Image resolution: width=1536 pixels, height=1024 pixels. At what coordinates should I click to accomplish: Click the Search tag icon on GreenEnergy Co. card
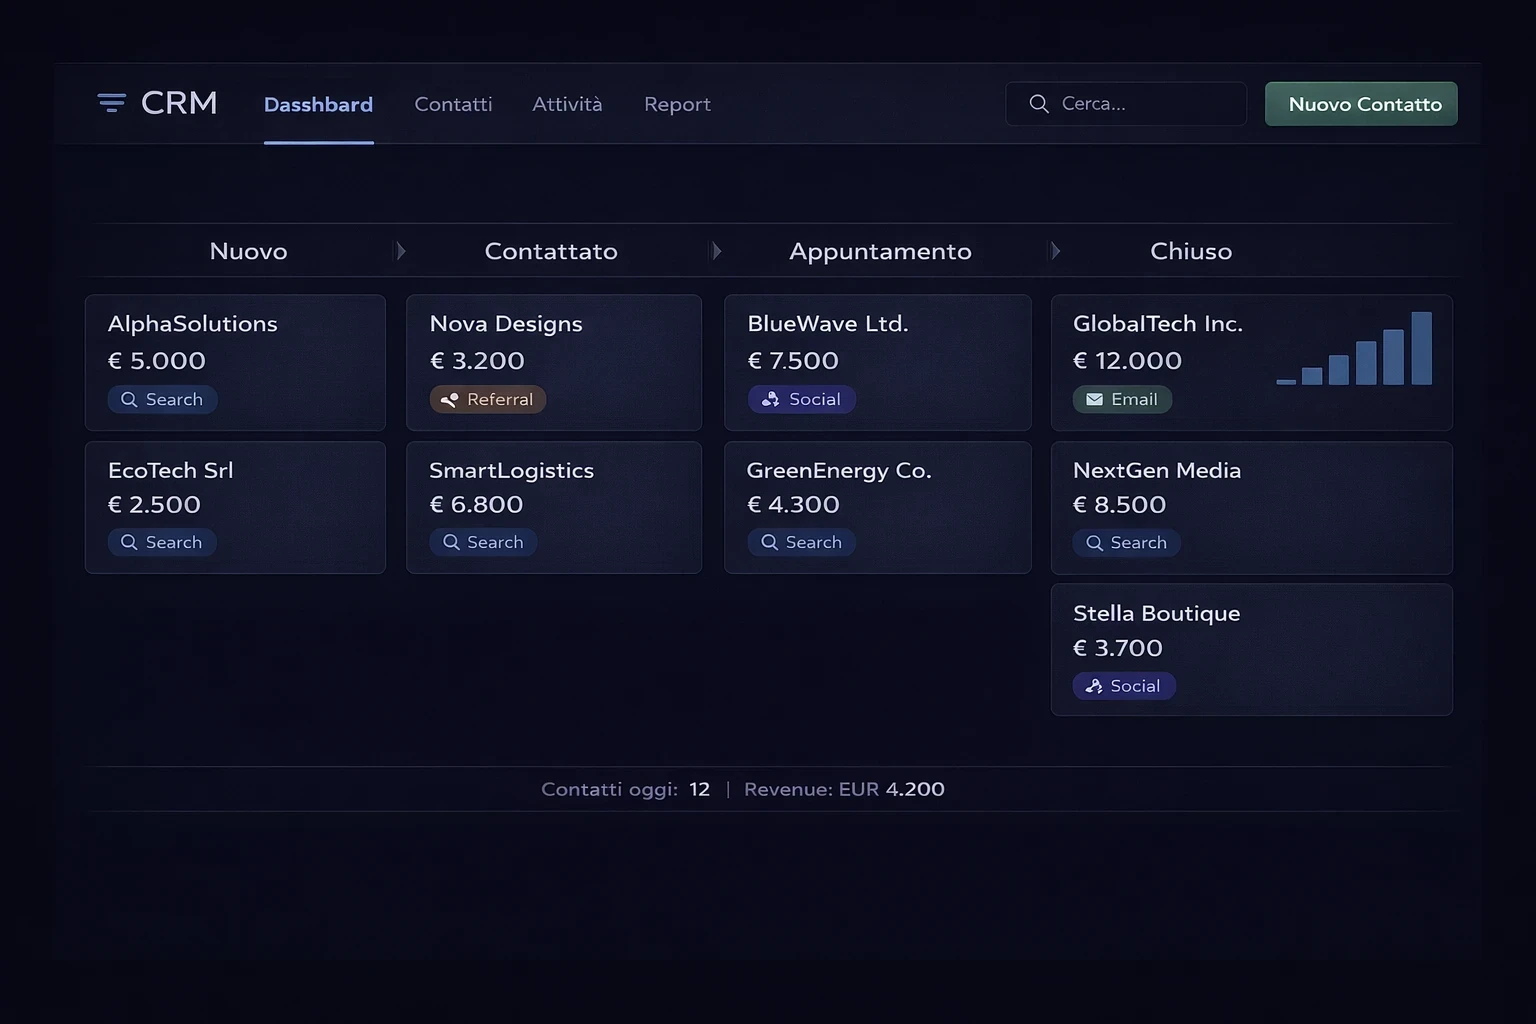[x=769, y=543]
